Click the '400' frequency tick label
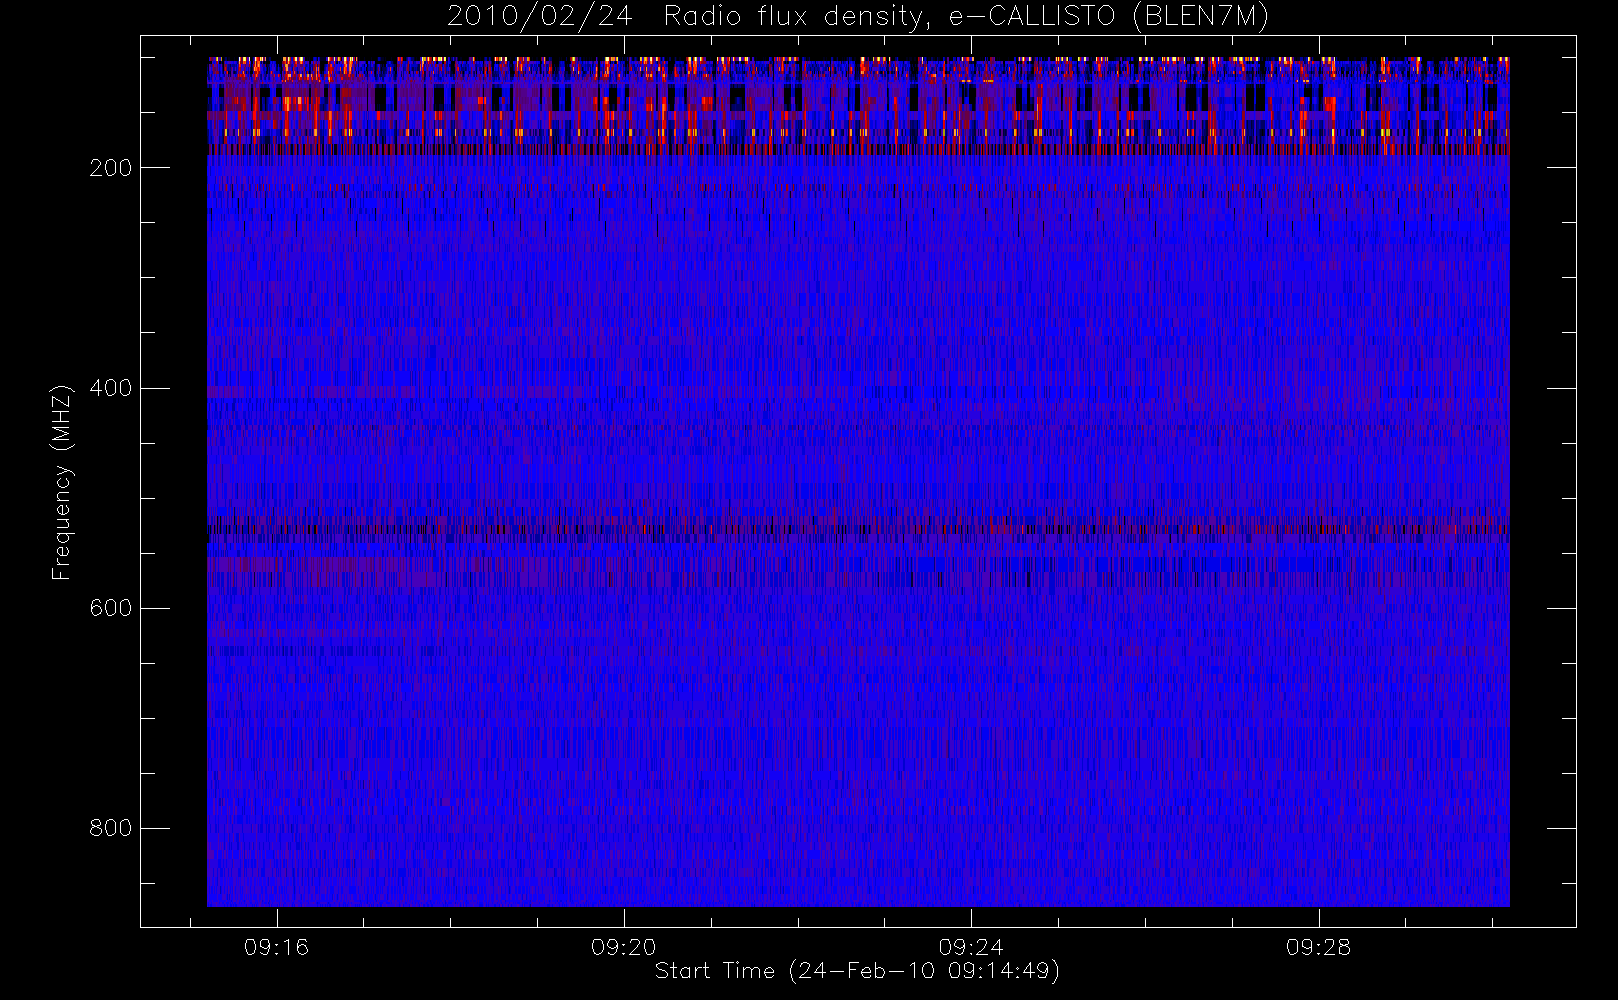The image size is (1618, 1000). pyautogui.click(x=110, y=388)
